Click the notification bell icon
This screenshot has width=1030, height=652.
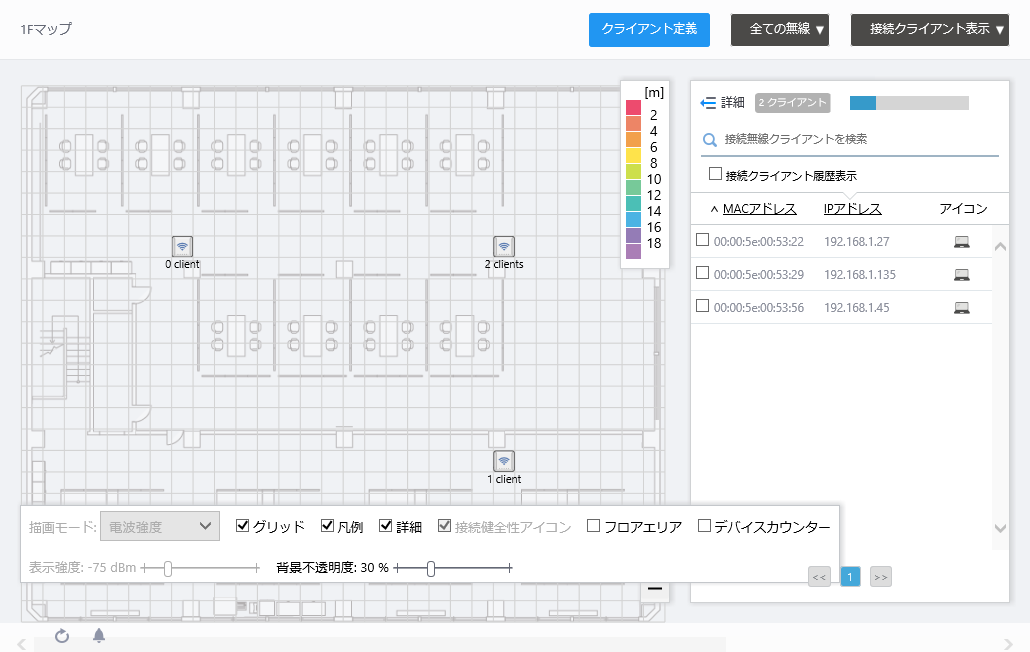[x=98, y=637]
